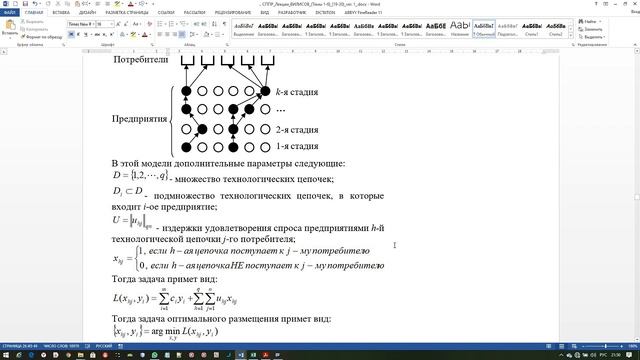640x360 pixels.
Task: Toggle subscript formatting
Action: click(x=104, y=34)
